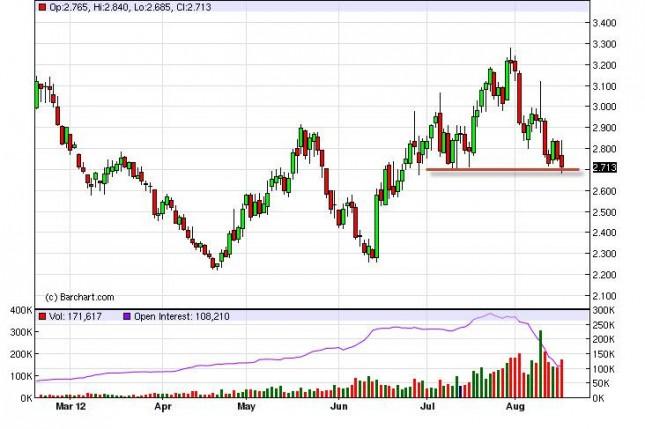Click the red horizontal support line
The width and height of the screenshot is (645, 429).
tap(503, 169)
